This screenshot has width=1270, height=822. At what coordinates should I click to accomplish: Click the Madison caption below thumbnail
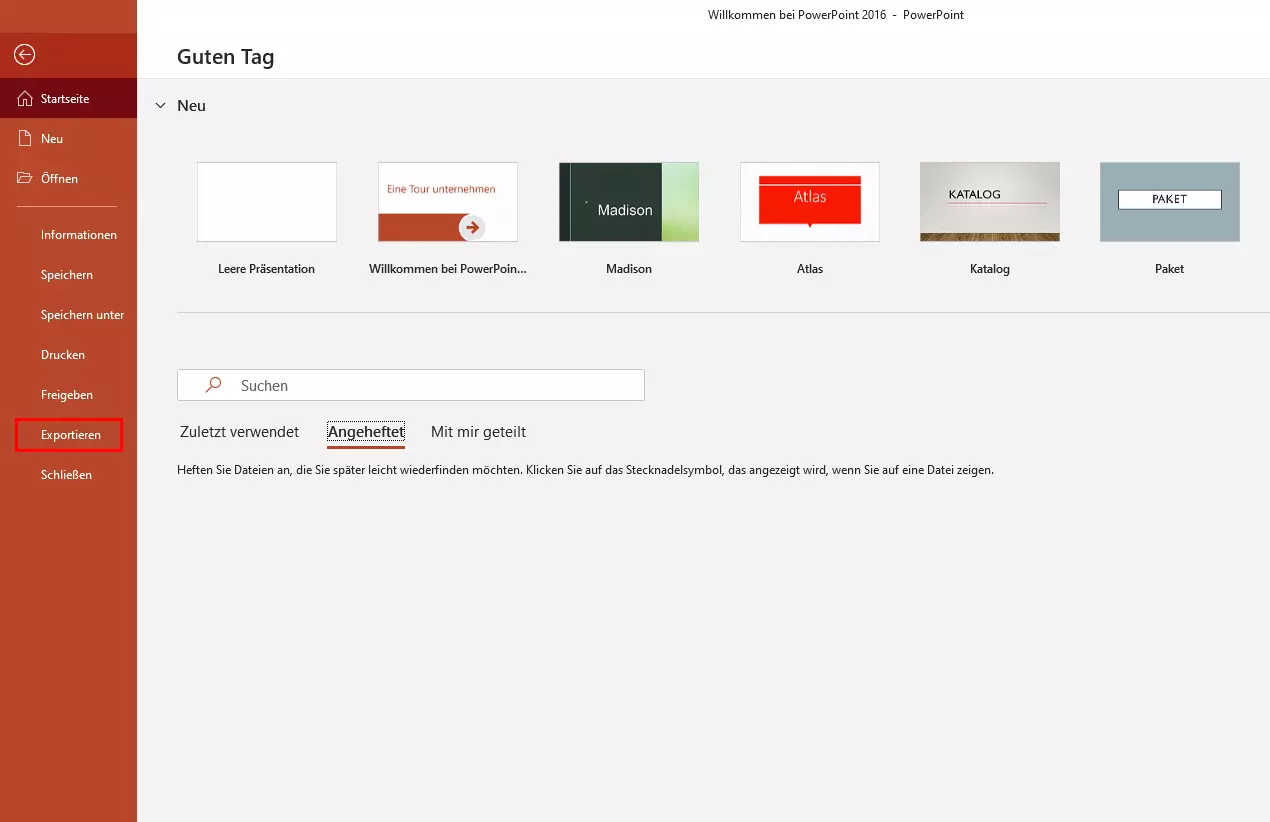pyautogui.click(x=629, y=269)
